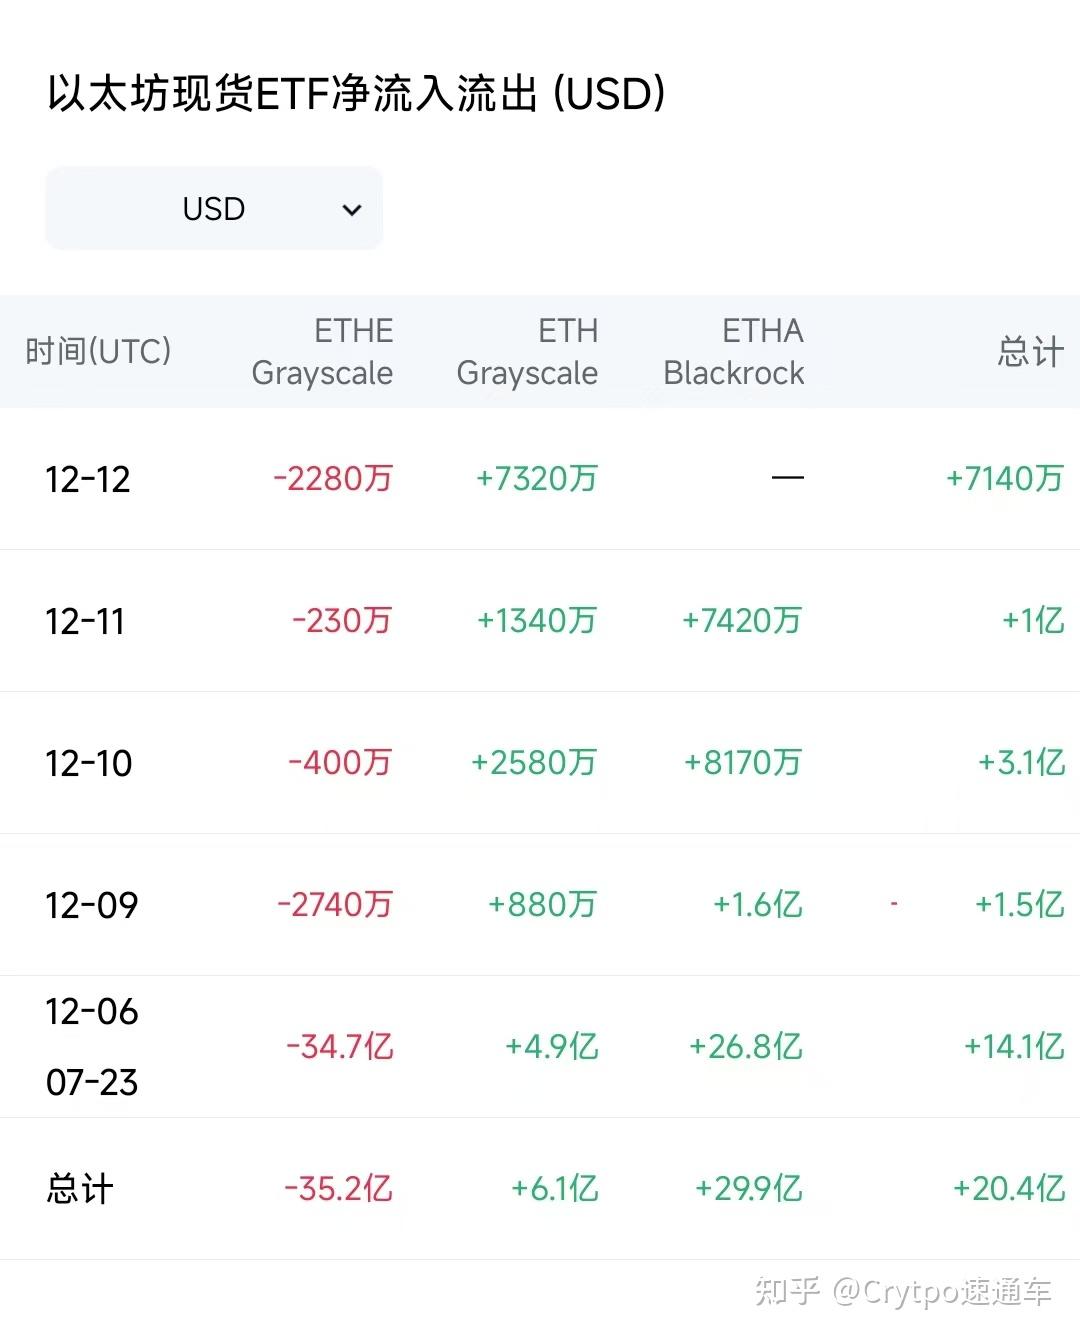The width and height of the screenshot is (1080, 1339).
Task: Click the -34.7亿 ETHE cumulative value
Action: (x=340, y=1047)
